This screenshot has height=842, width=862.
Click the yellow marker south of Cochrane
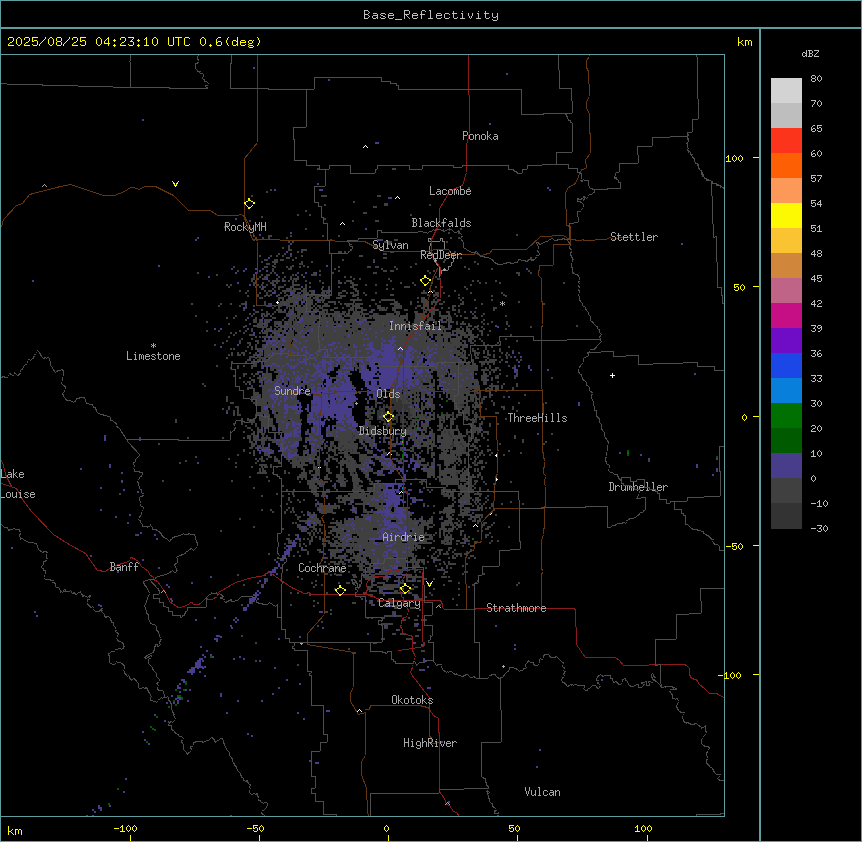[x=340, y=590]
